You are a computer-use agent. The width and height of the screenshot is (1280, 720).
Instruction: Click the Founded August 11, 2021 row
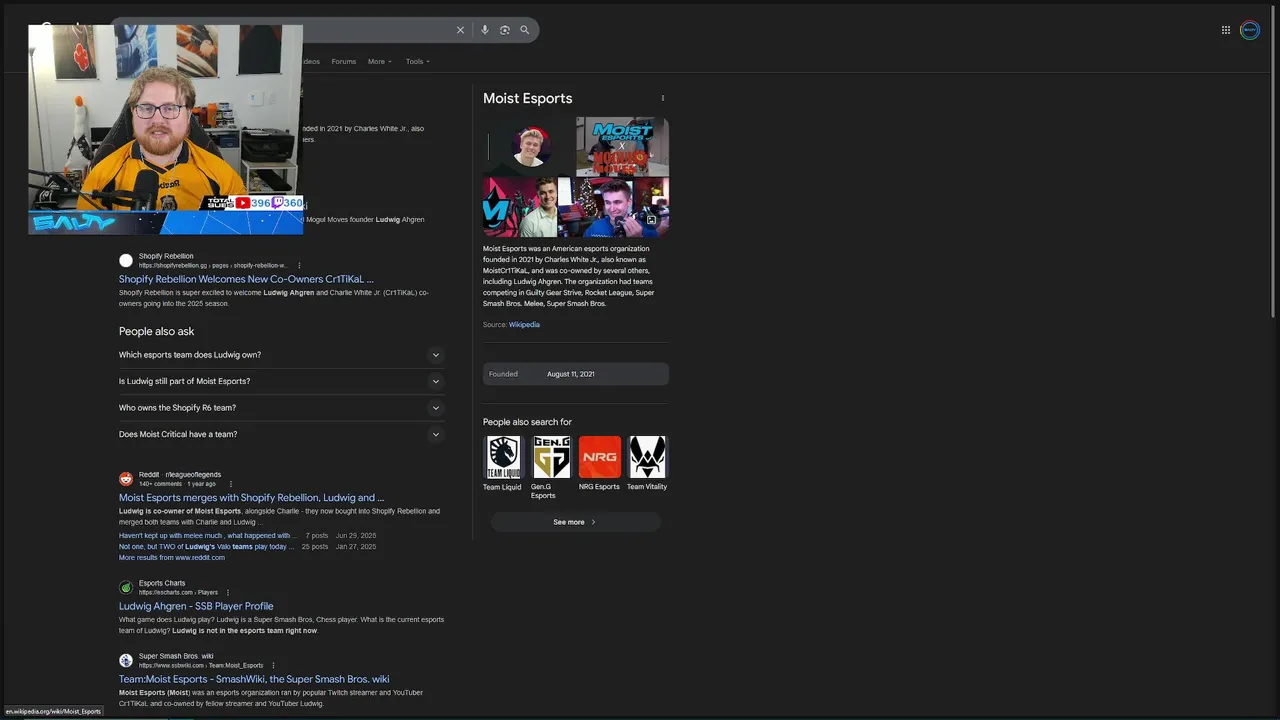[576, 374]
